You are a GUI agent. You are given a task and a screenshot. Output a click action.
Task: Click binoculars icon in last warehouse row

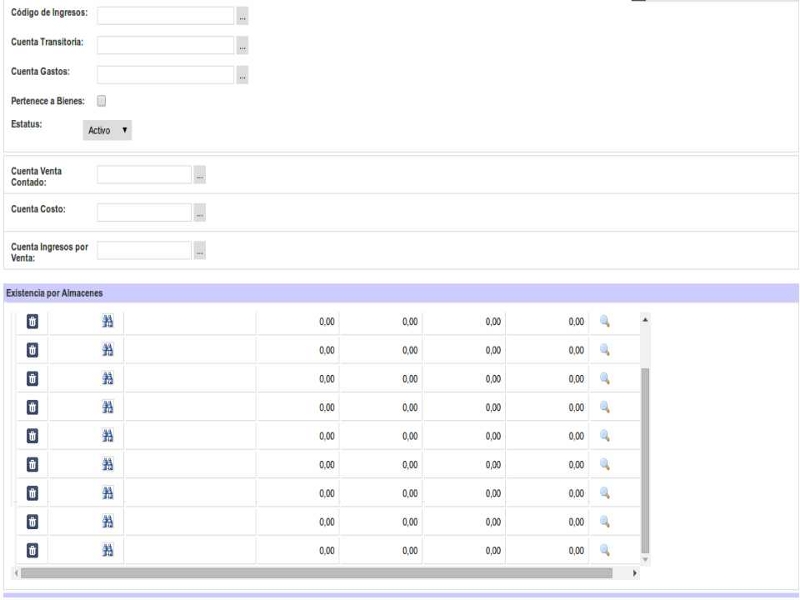108,550
